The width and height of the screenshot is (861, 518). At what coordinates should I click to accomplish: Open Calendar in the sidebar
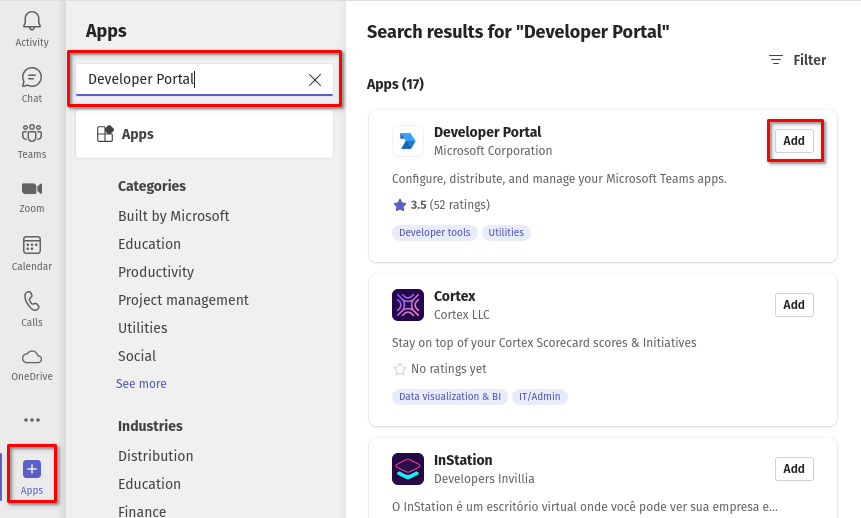32,253
